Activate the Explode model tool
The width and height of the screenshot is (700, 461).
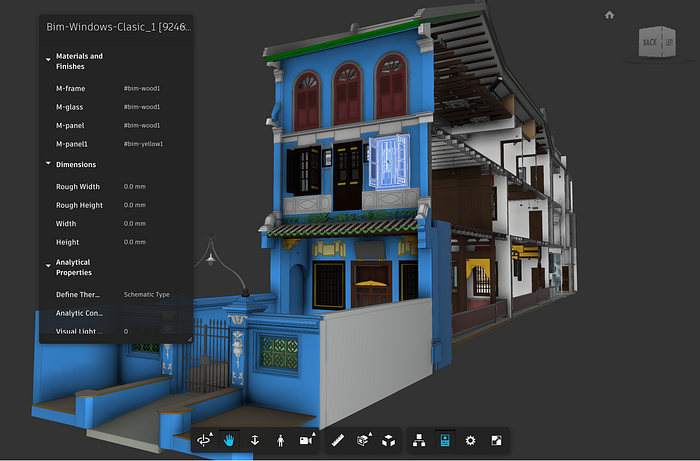tap(388, 440)
